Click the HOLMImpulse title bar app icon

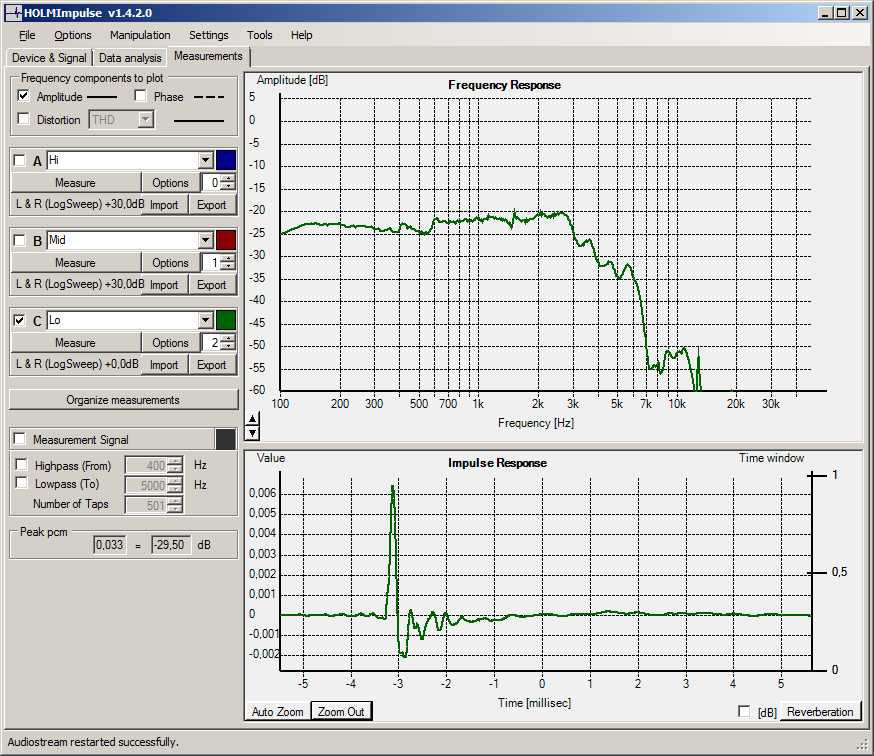(13, 13)
